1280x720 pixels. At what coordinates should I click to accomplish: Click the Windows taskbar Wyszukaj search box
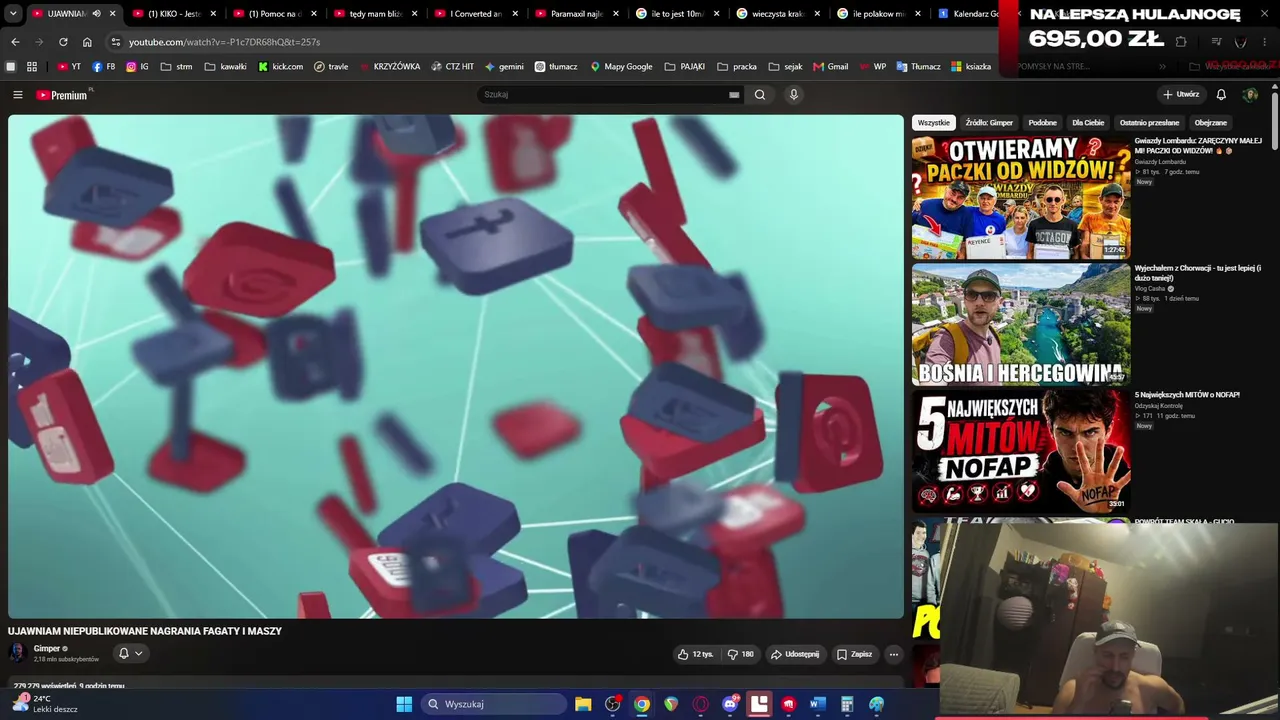[x=494, y=704]
